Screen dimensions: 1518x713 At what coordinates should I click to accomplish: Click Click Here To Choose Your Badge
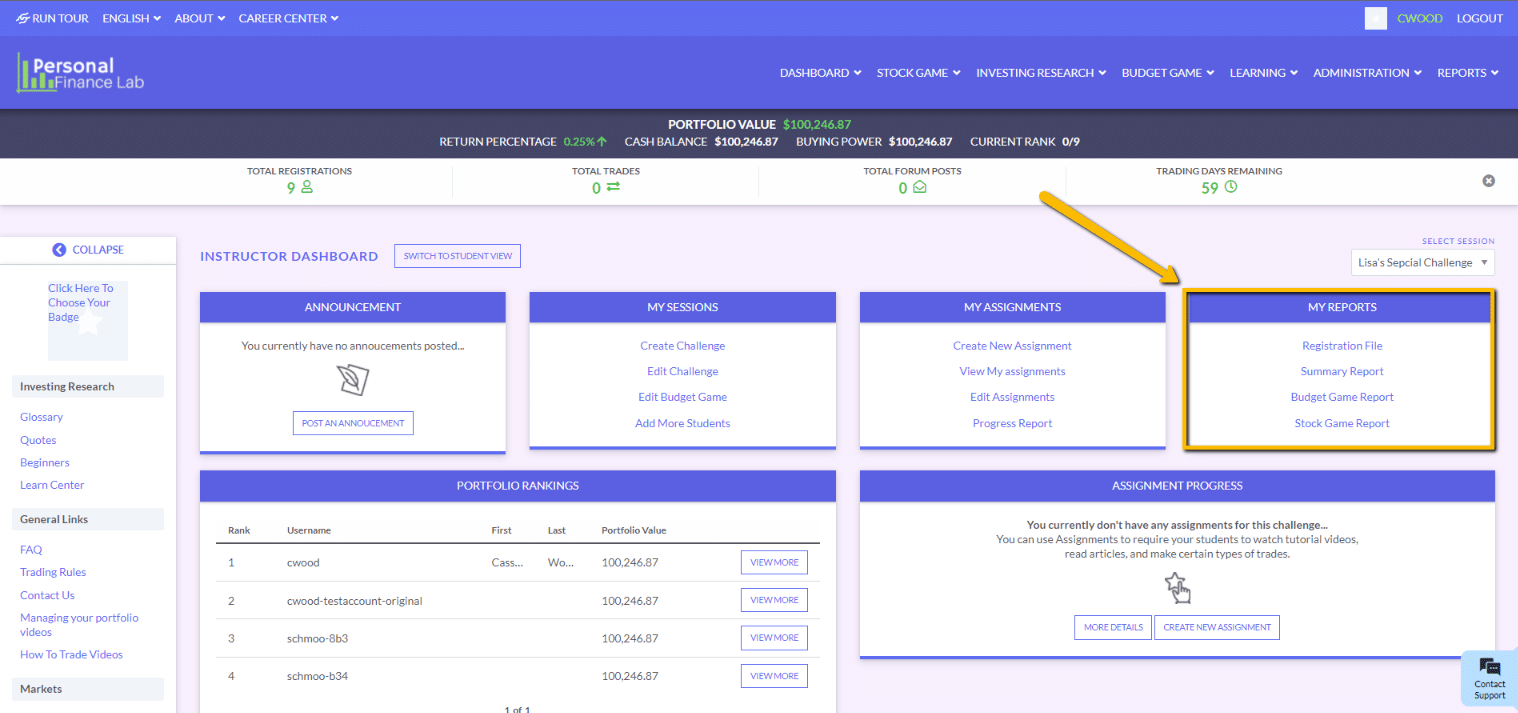80,302
